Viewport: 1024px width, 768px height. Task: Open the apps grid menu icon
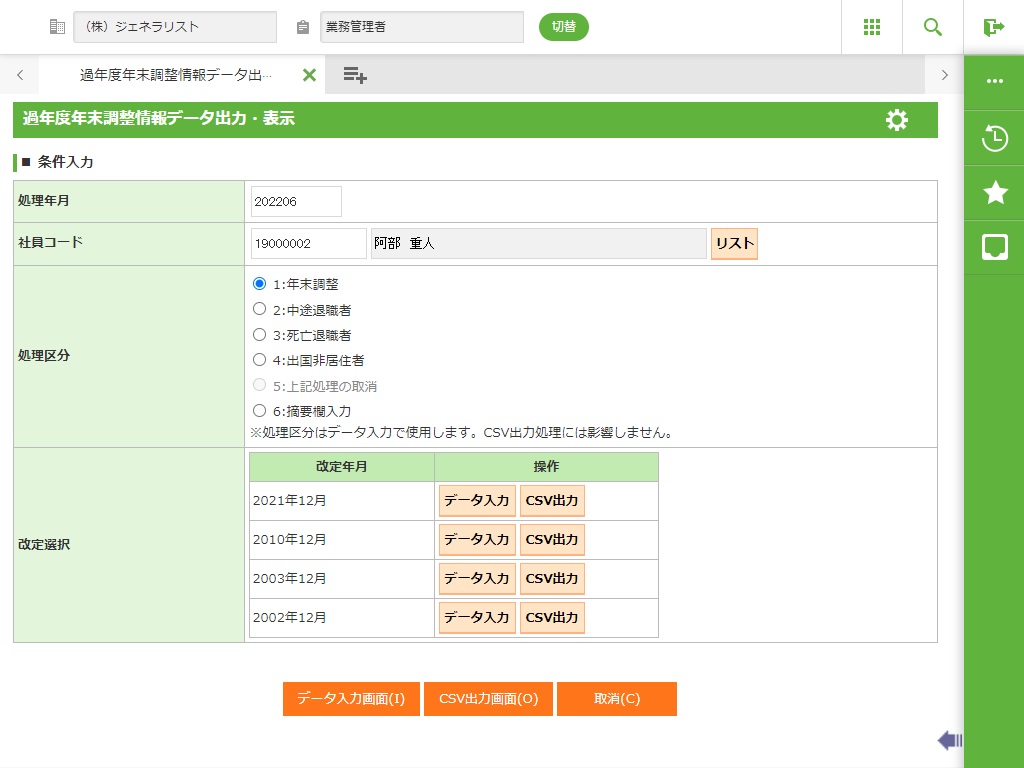pos(871,27)
